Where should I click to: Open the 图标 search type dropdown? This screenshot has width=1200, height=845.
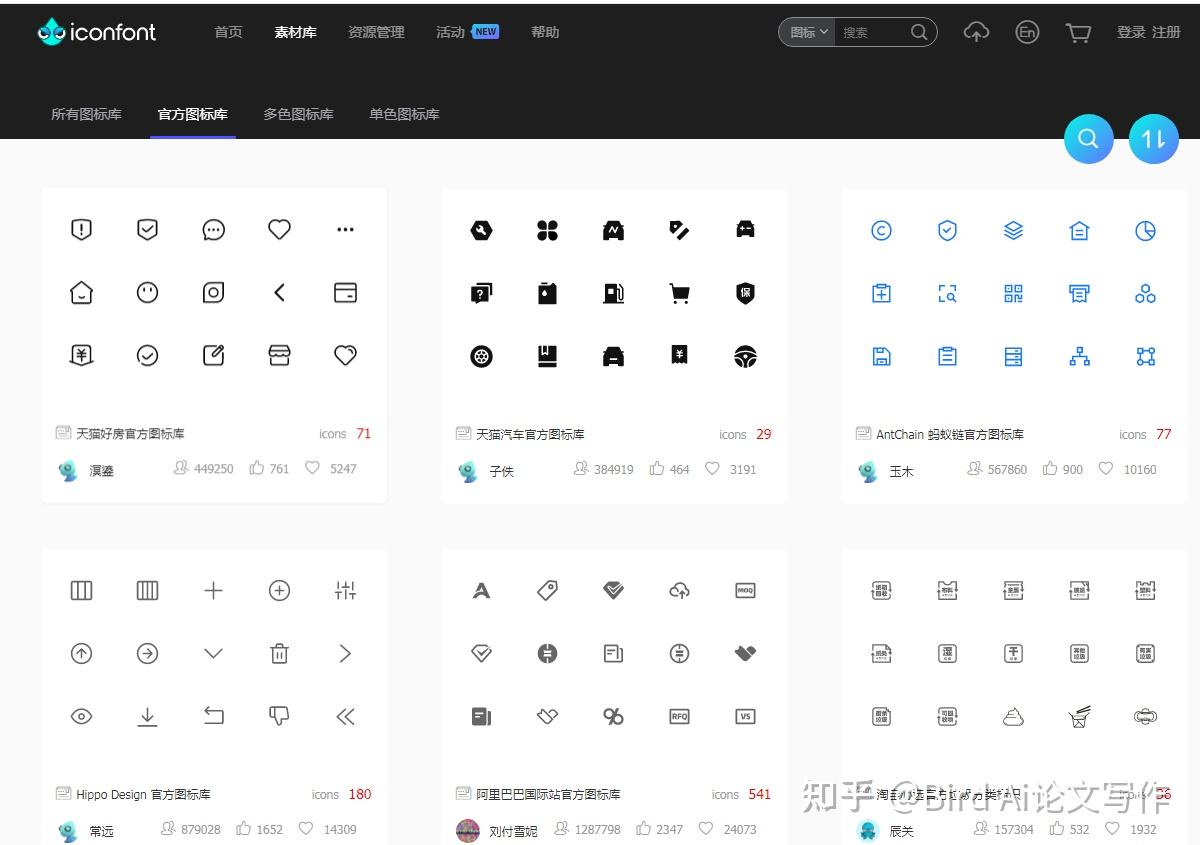(809, 32)
